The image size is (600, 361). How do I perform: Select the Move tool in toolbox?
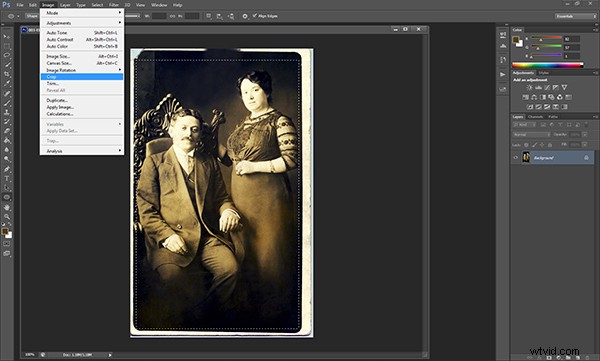[7, 37]
